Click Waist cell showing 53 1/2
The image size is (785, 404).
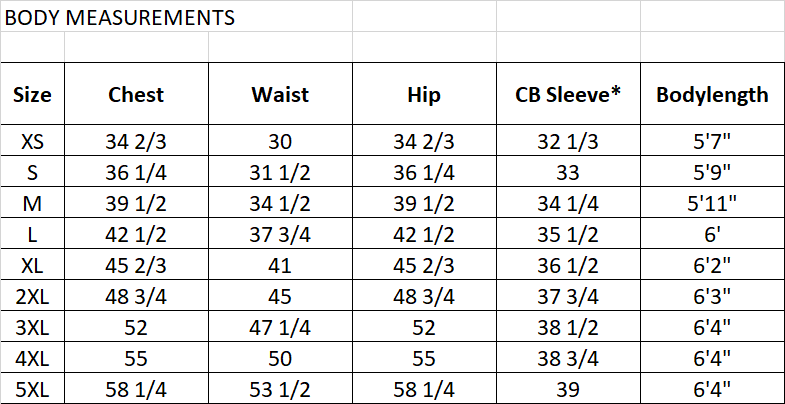[280, 388]
